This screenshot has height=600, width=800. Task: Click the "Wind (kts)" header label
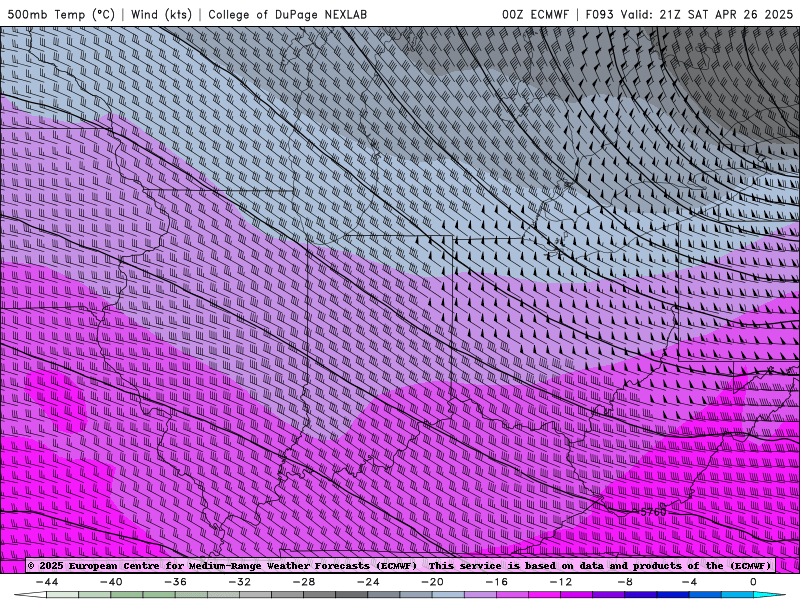[161, 14]
